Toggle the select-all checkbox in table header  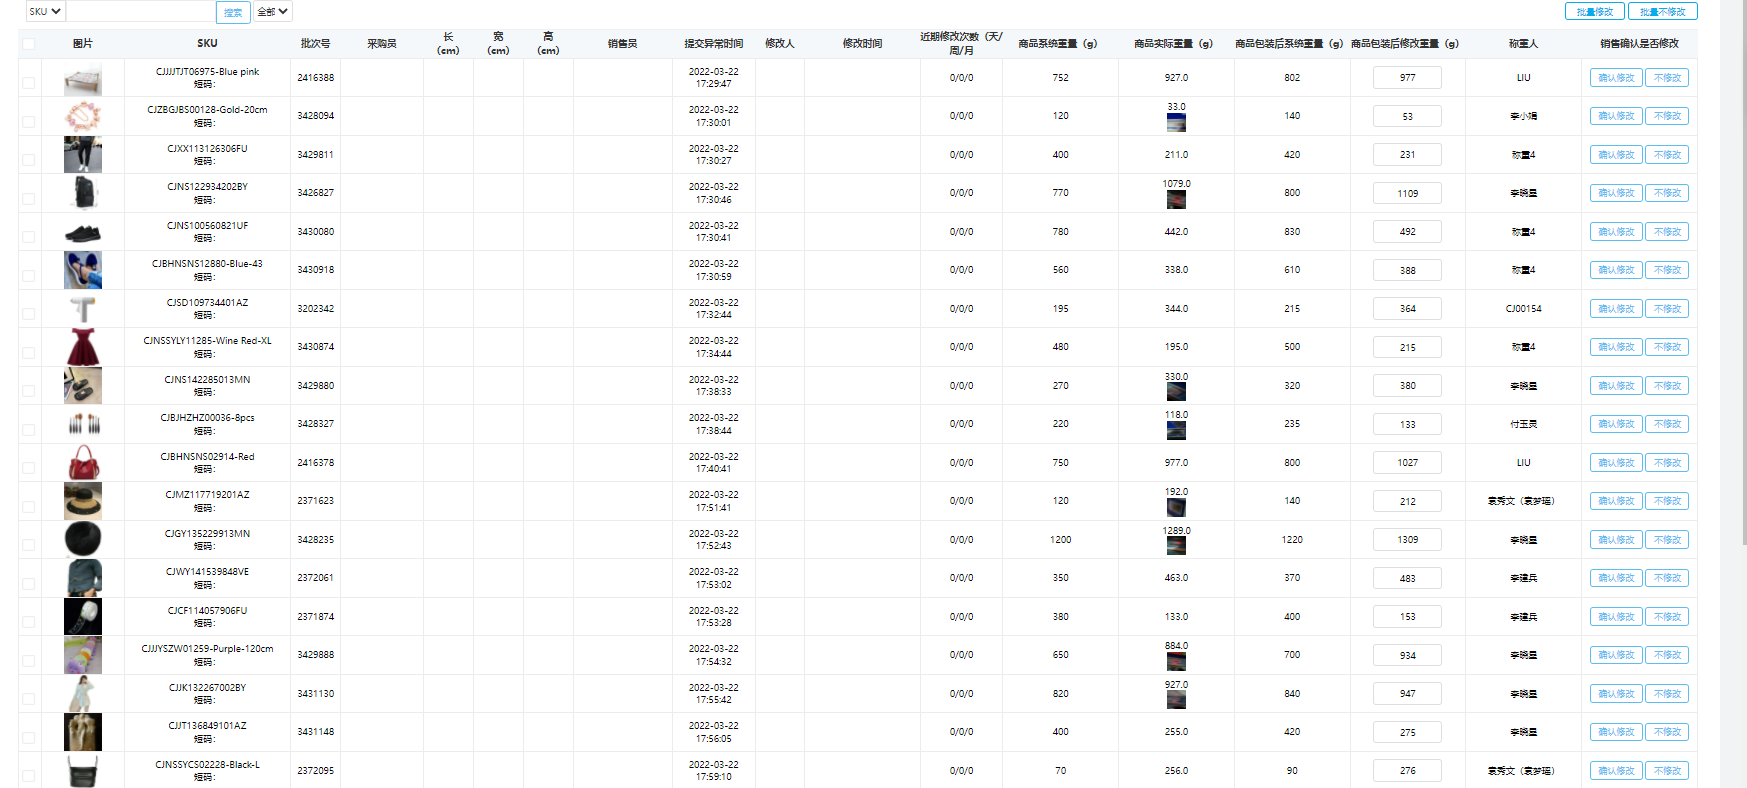[28, 44]
